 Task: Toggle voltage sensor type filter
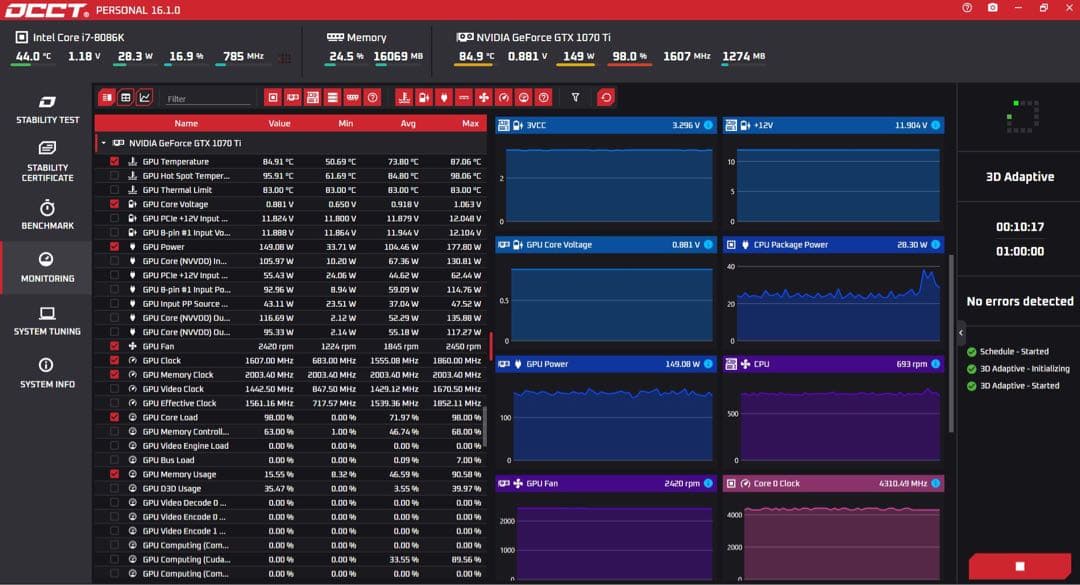coord(424,98)
